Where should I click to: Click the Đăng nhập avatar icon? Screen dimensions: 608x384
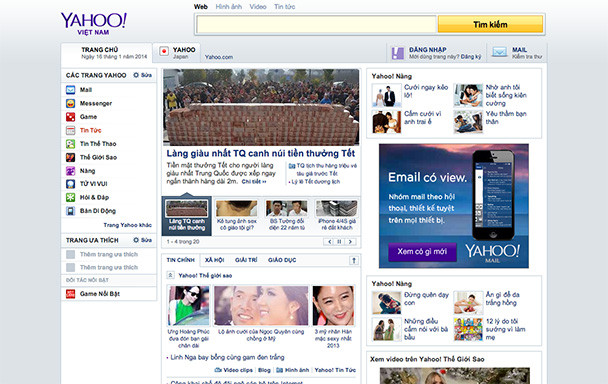pos(398,53)
